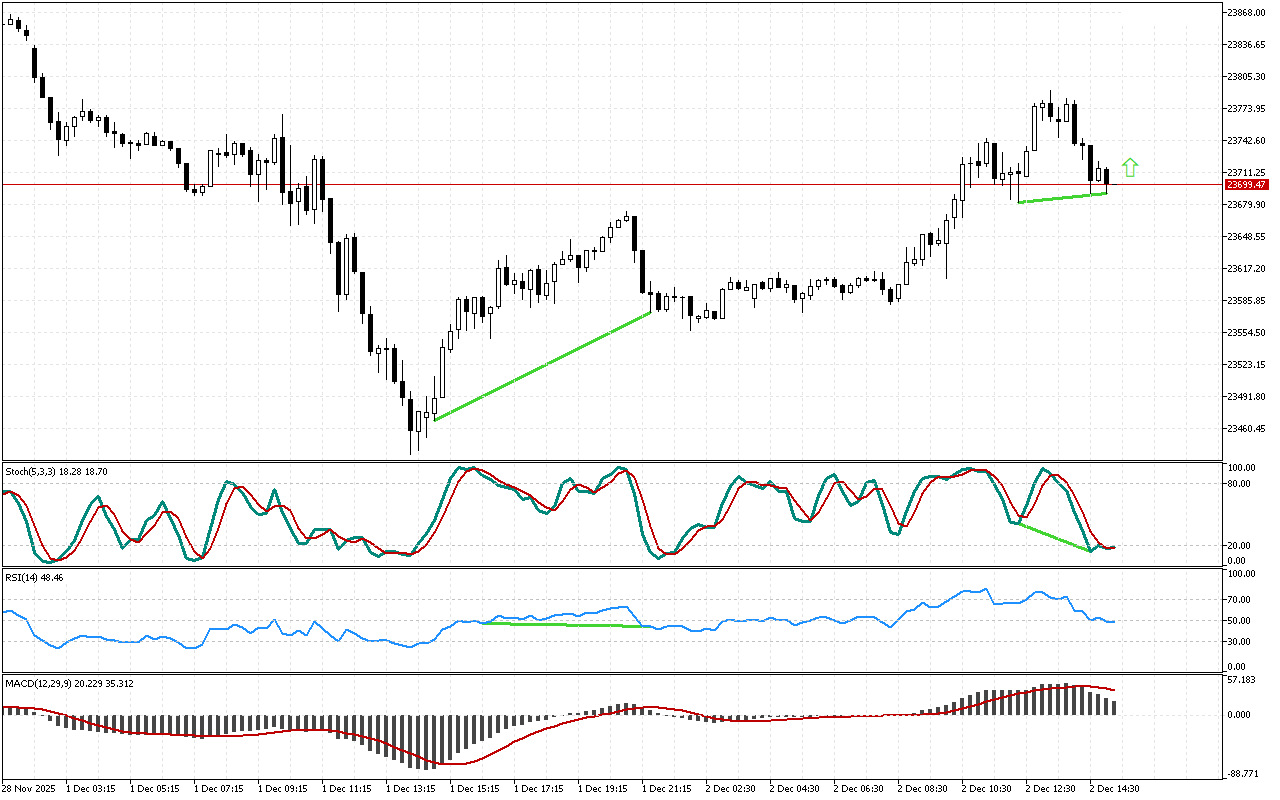
Task: Click the 57.183 value on MACD scale
Action: (x=1243, y=680)
